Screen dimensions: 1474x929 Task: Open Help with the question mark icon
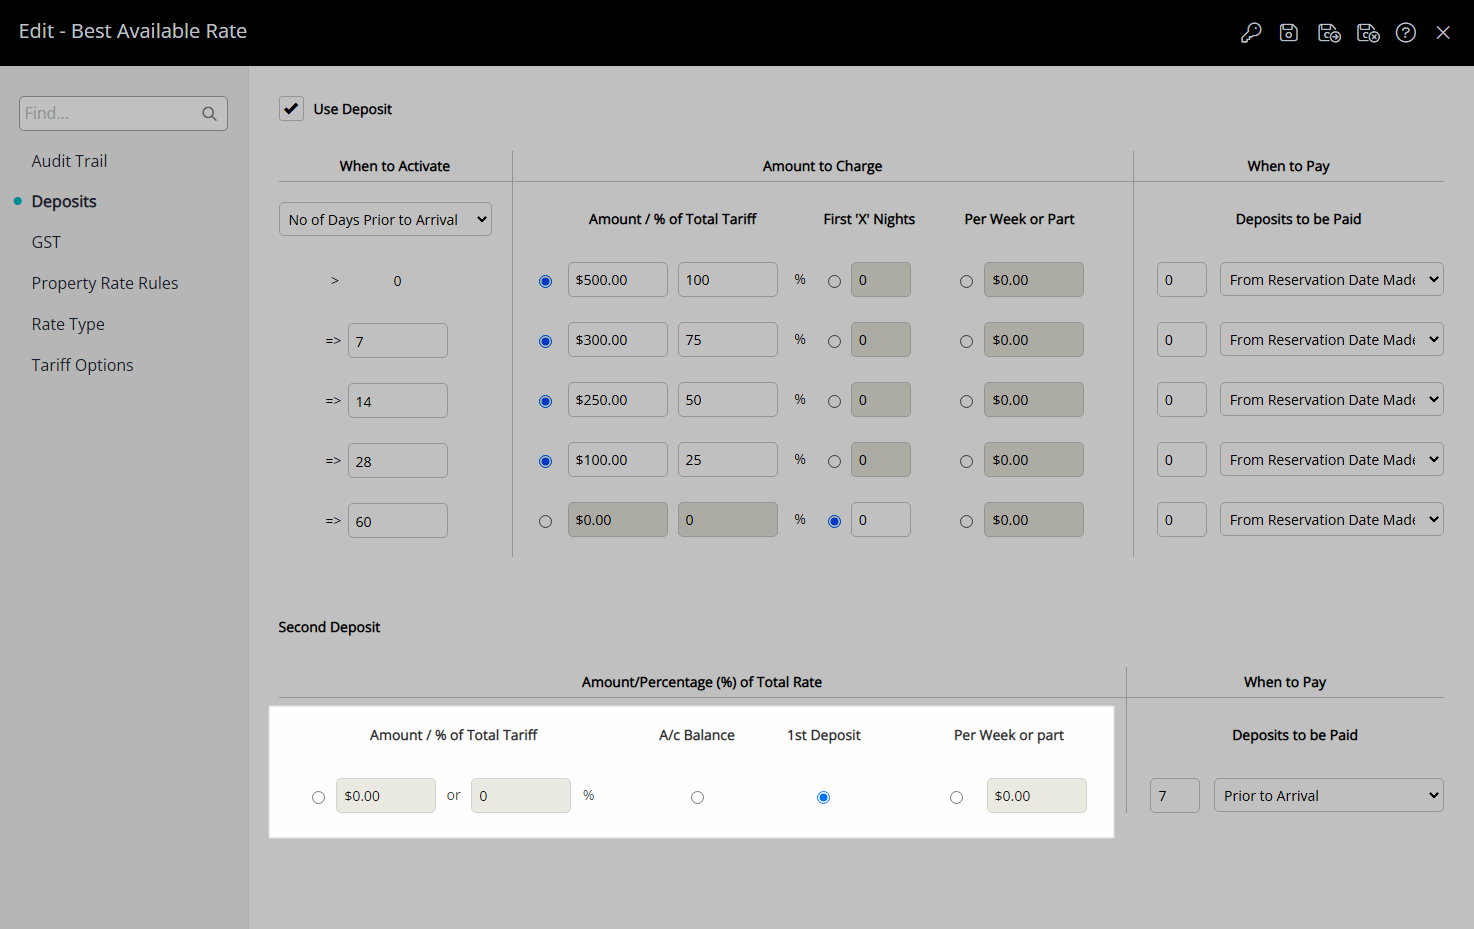[x=1406, y=33]
